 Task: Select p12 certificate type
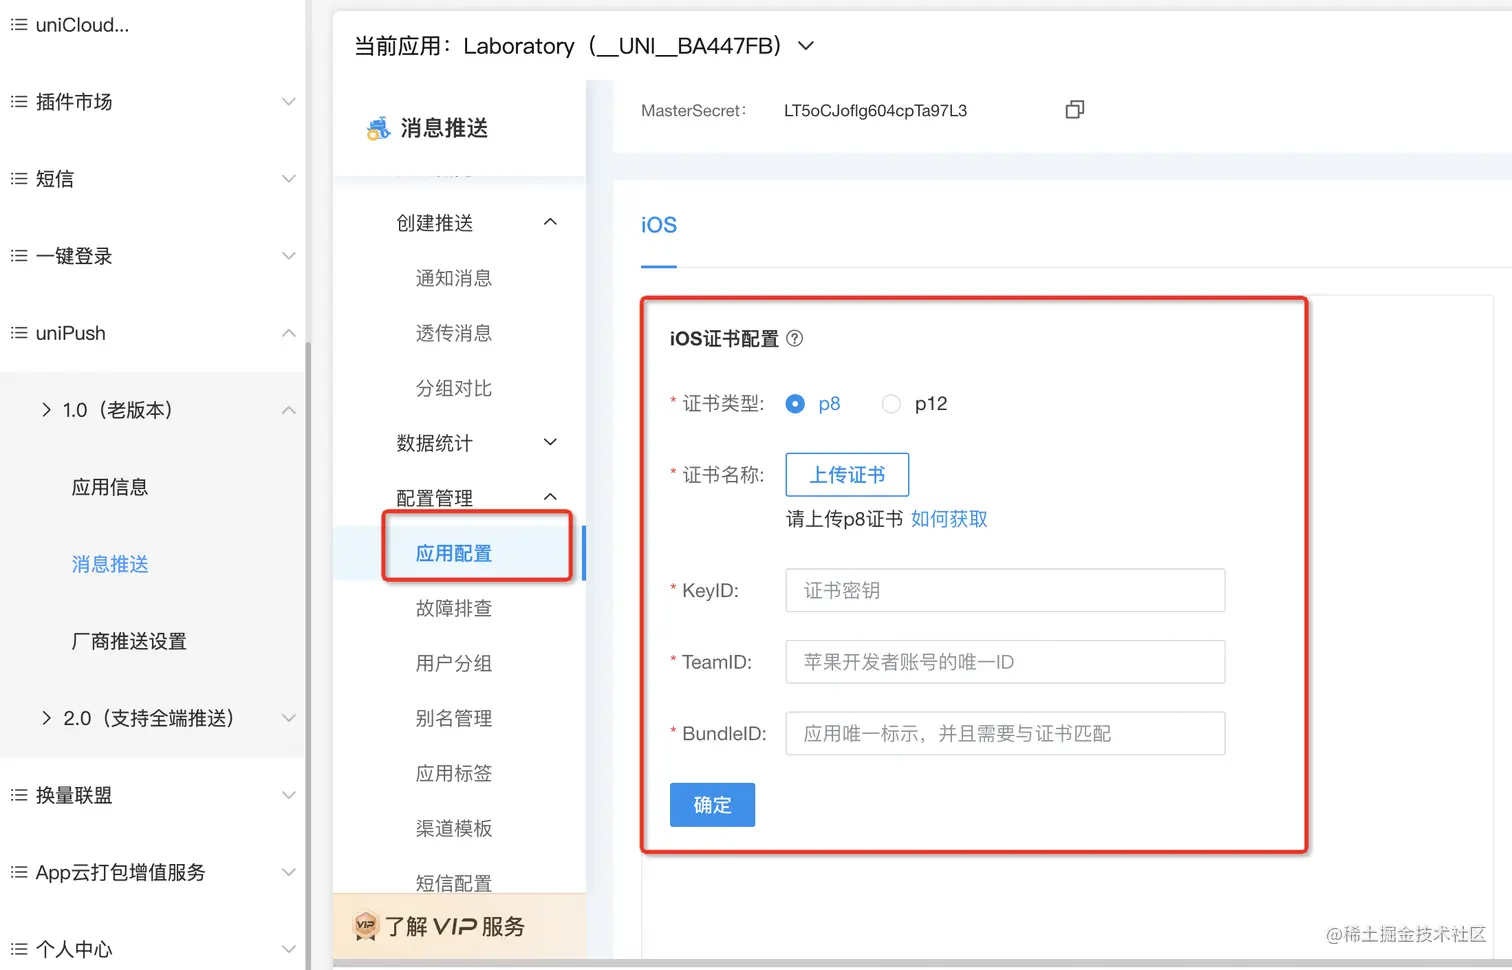click(891, 404)
